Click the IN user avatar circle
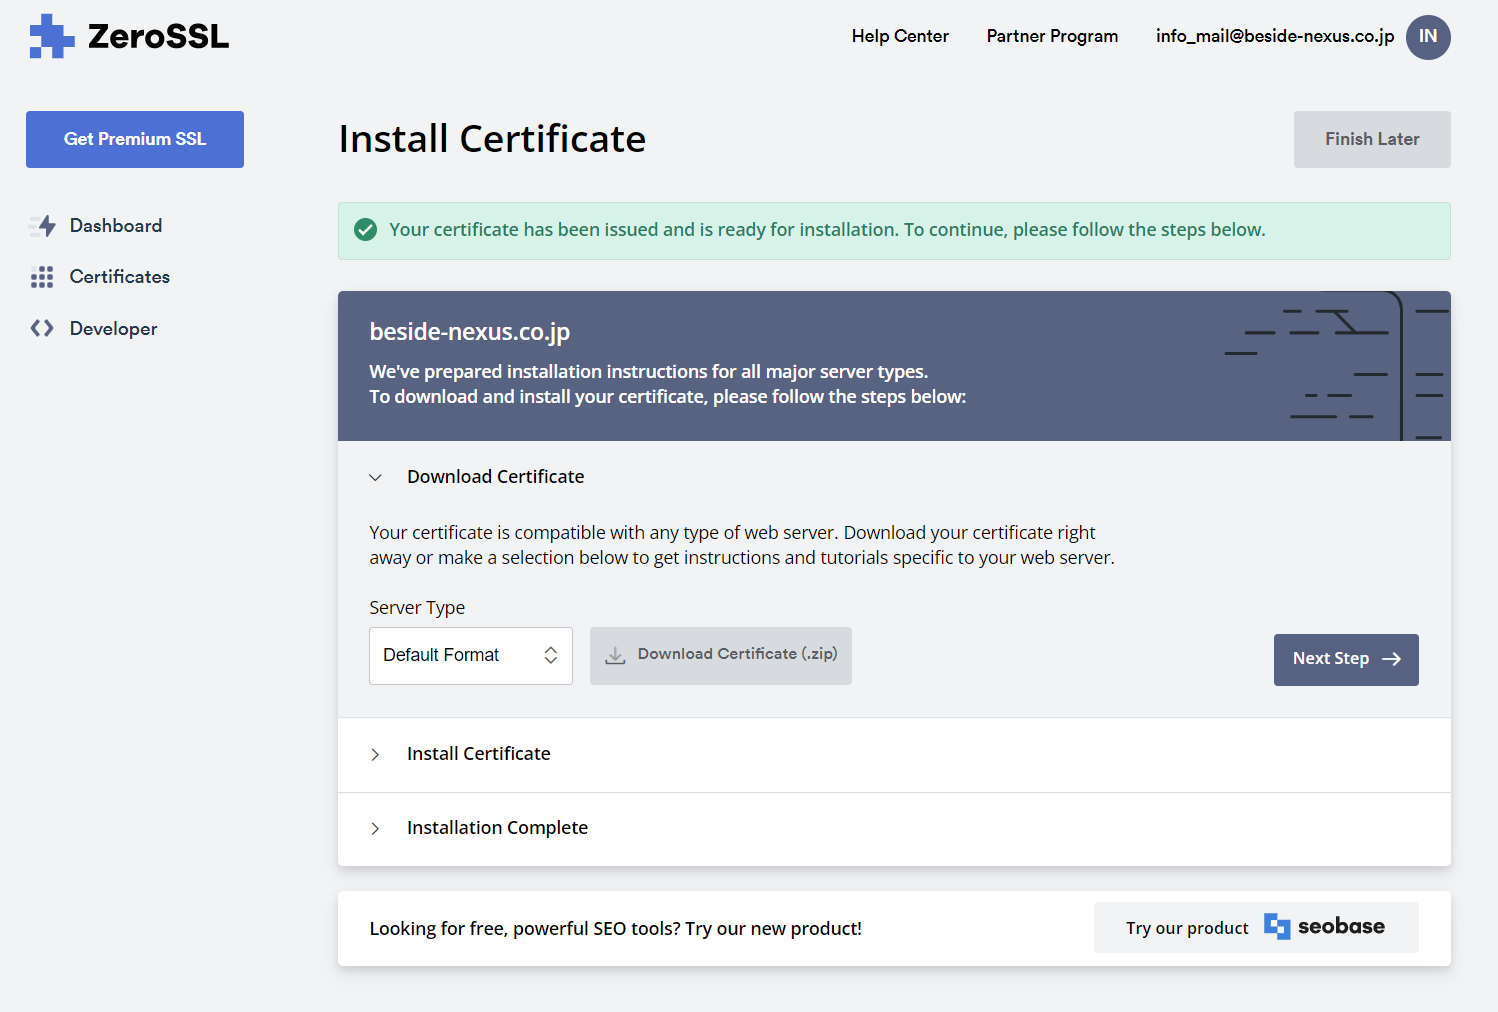 (1428, 37)
